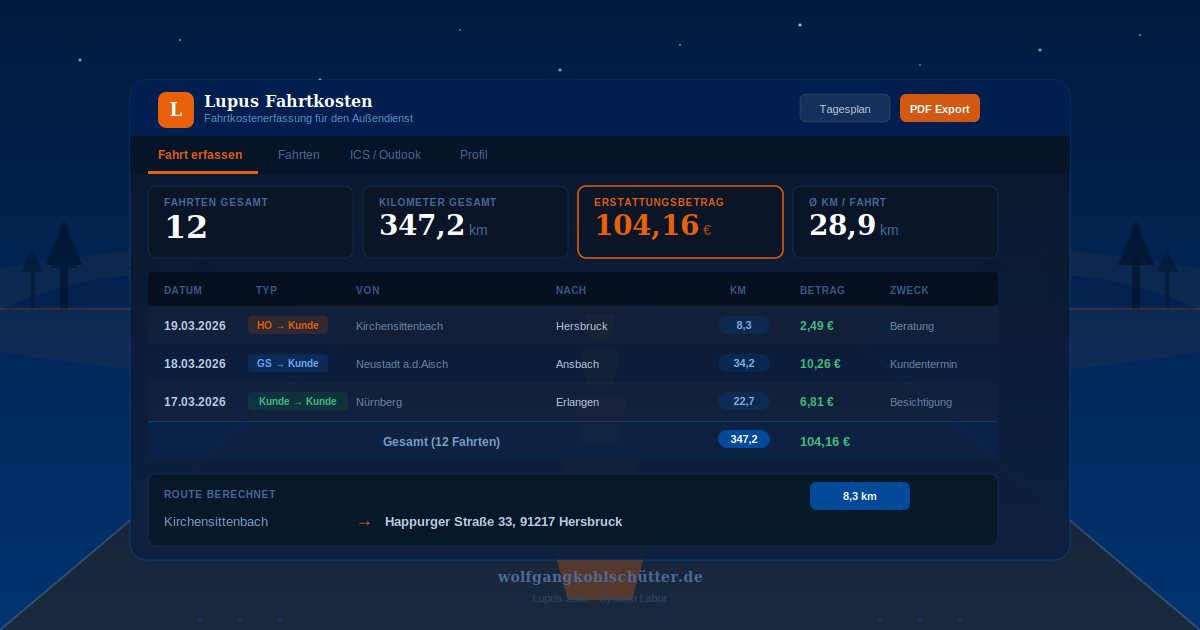Click the HO → Kunde type badge
The height and width of the screenshot is (630, 1200).
pyautogui.click(x=288, y=325)
